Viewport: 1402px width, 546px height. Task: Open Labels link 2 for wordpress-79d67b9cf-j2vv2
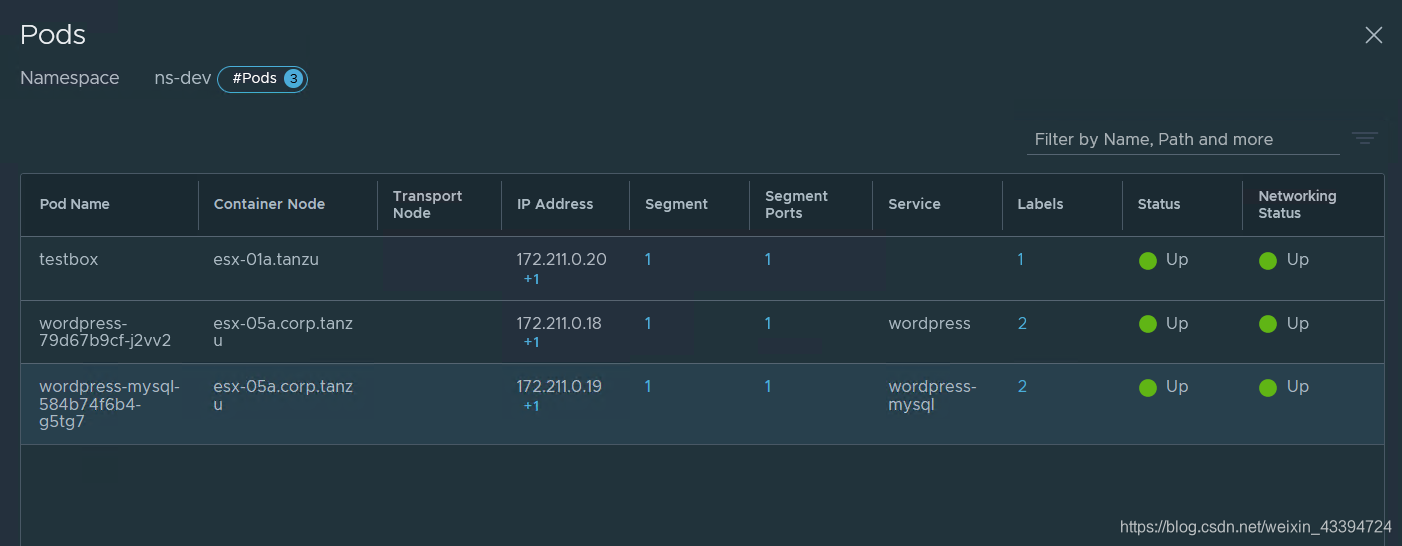pos(1022,323)
